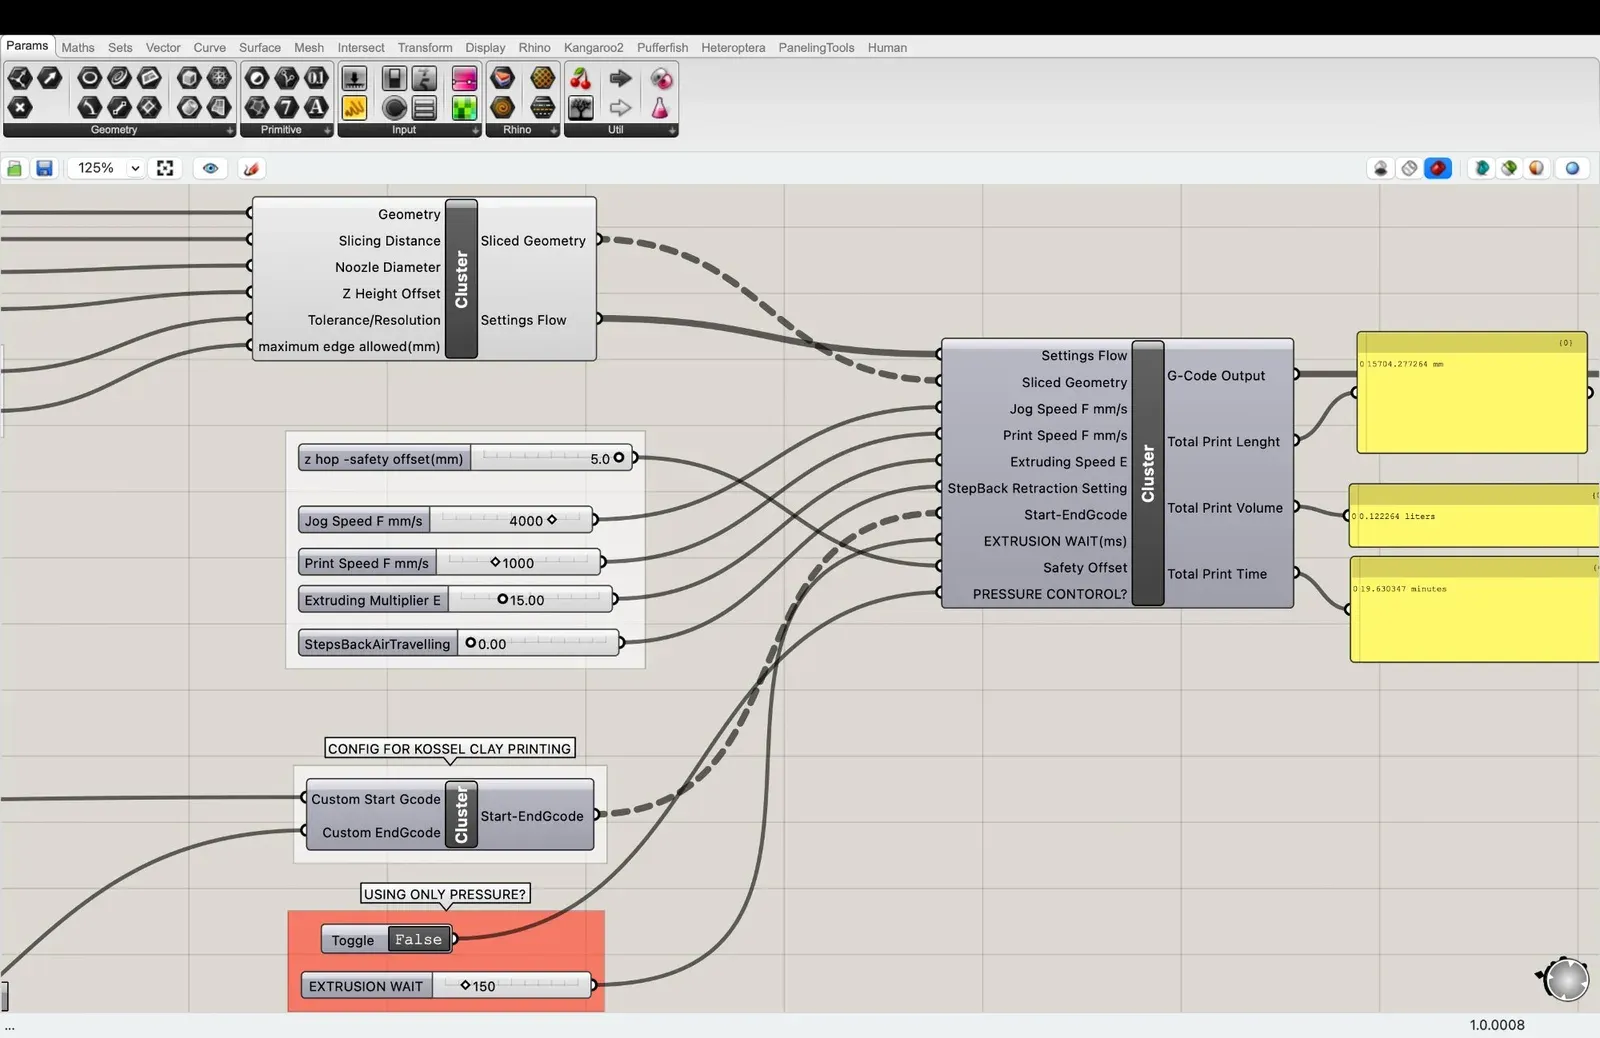Switch to the Pufferfish tab
1600x1038 pixels.
[x=662, y=47]
